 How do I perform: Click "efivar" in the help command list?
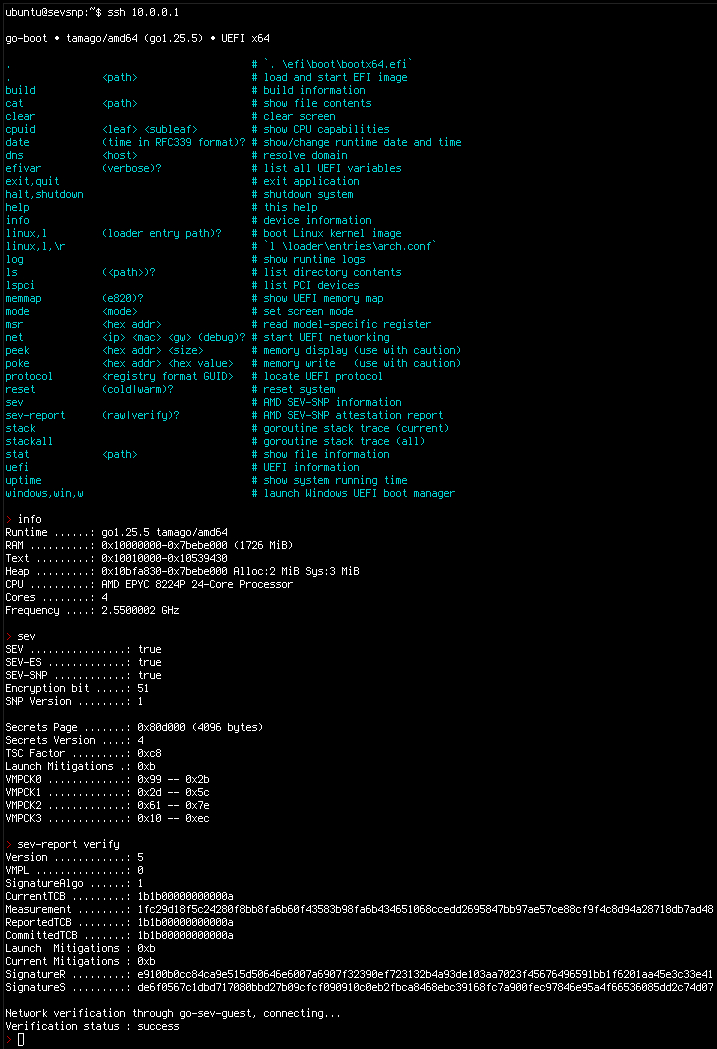[x=23, y=168]
